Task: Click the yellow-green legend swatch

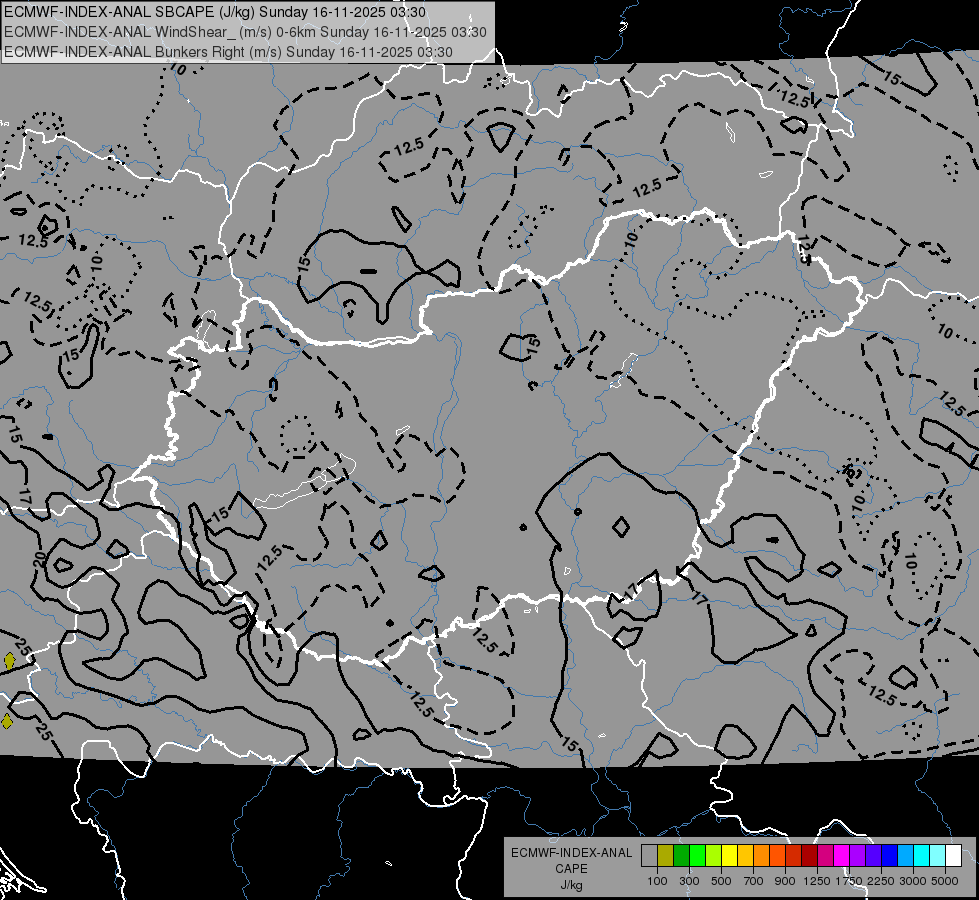Action: click(714, 856)
